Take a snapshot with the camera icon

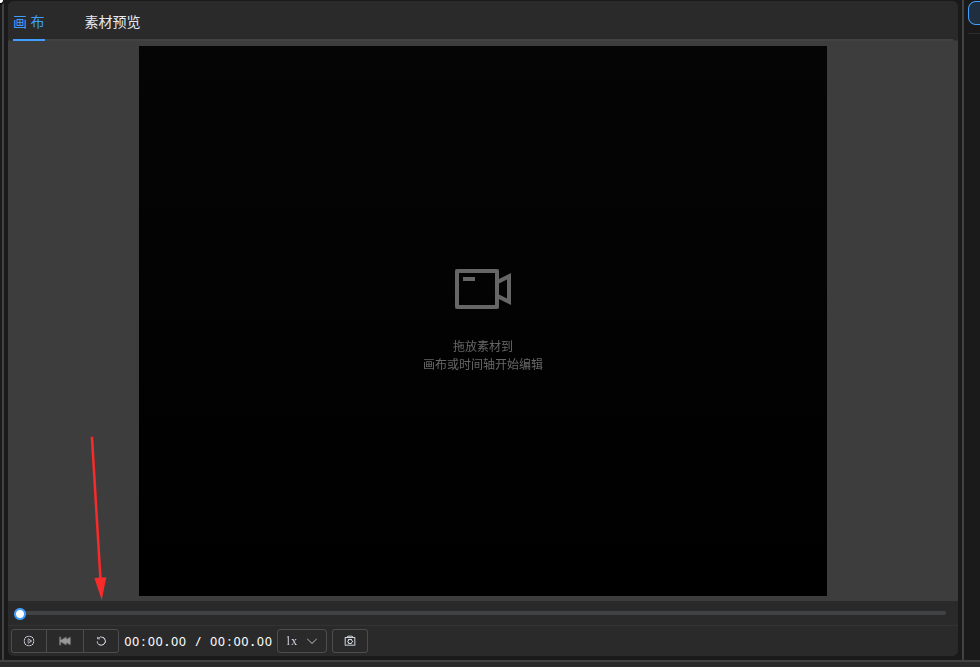350,641
